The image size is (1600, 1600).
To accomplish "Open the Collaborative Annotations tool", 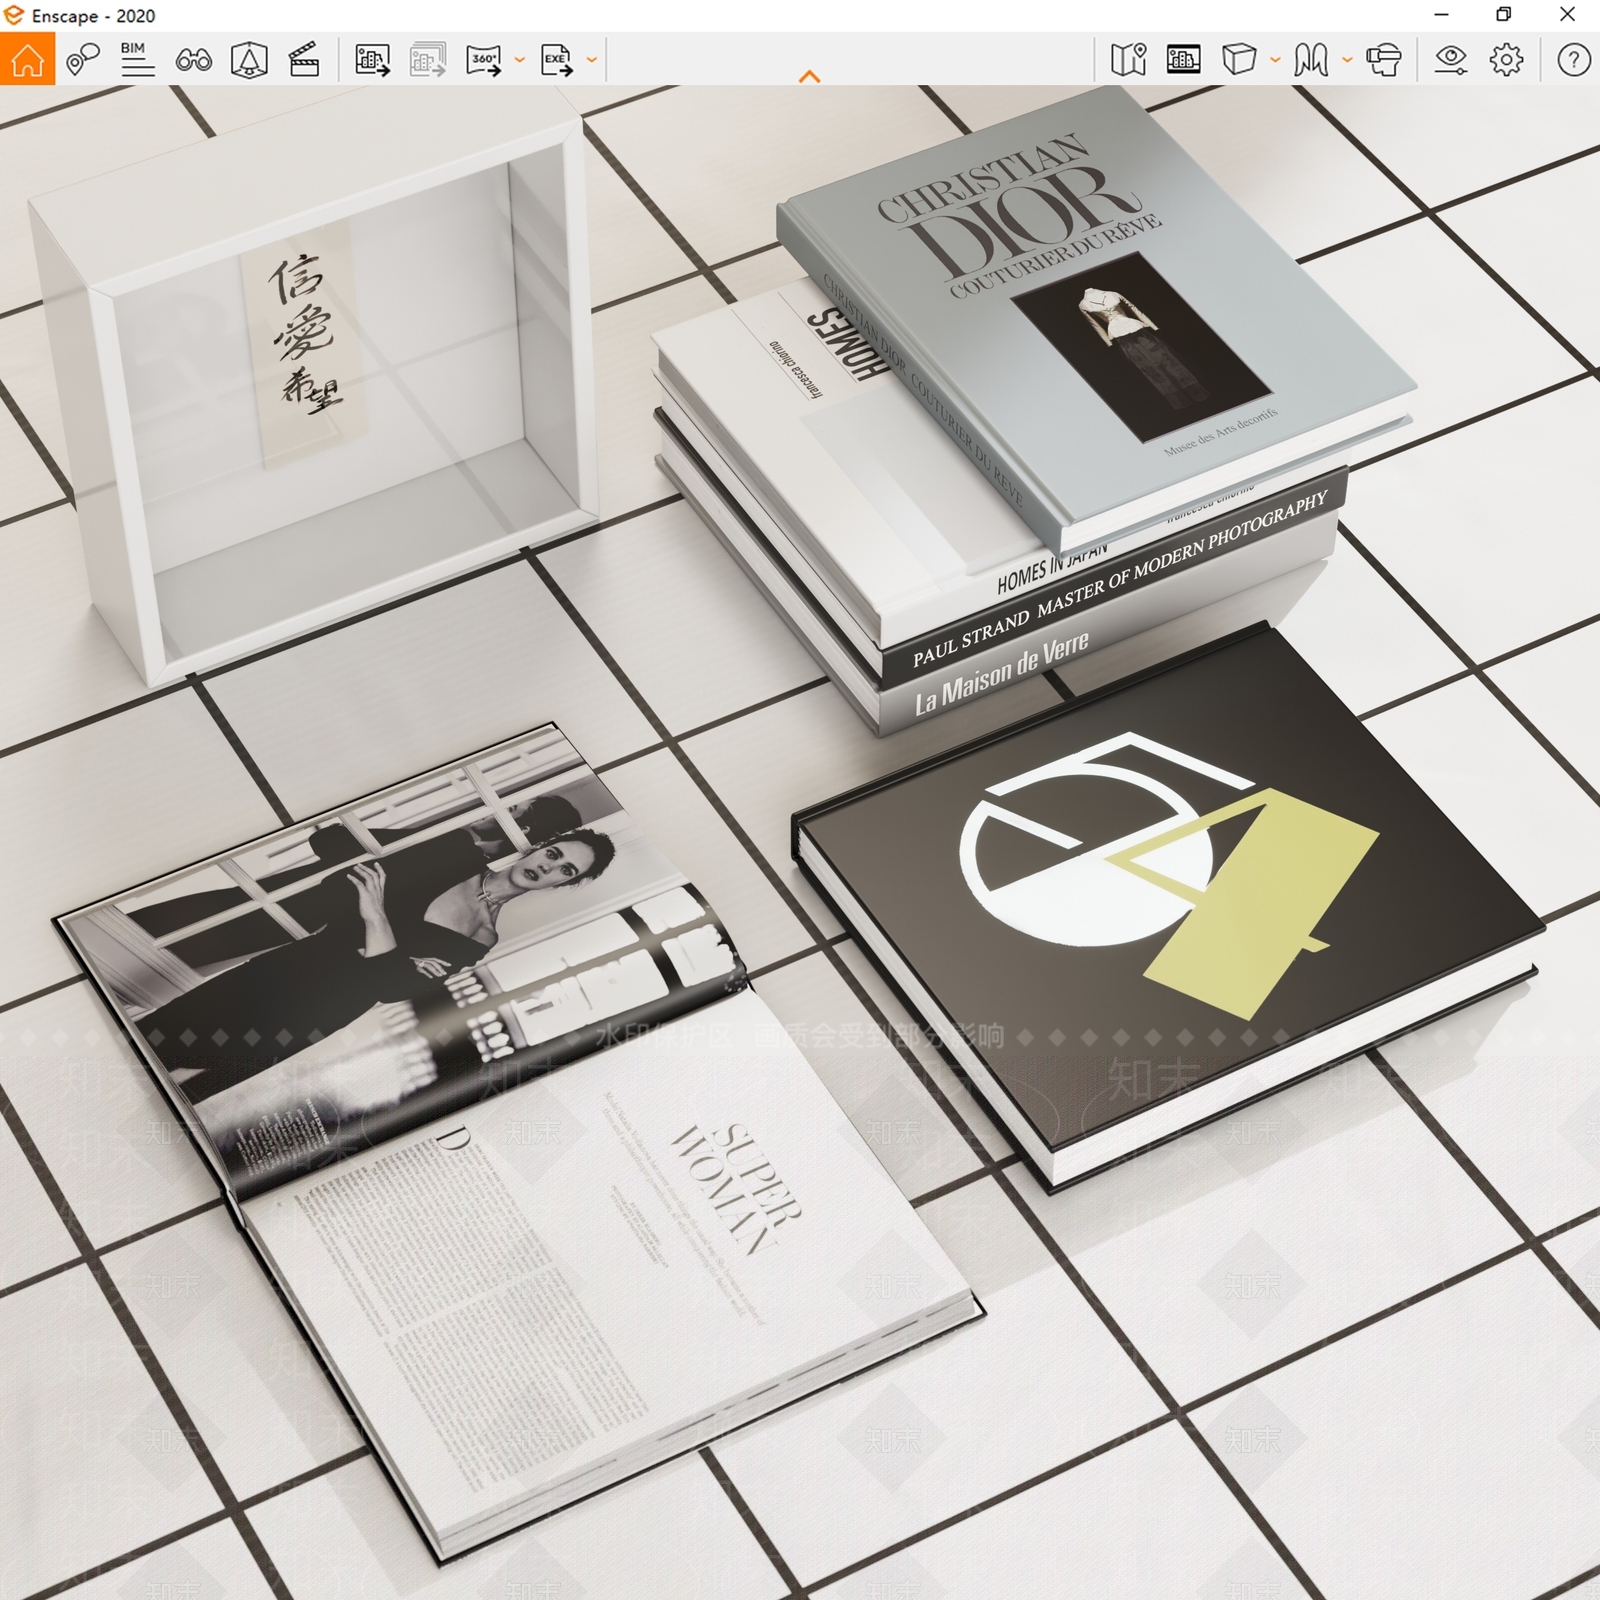I will [83, 60].
